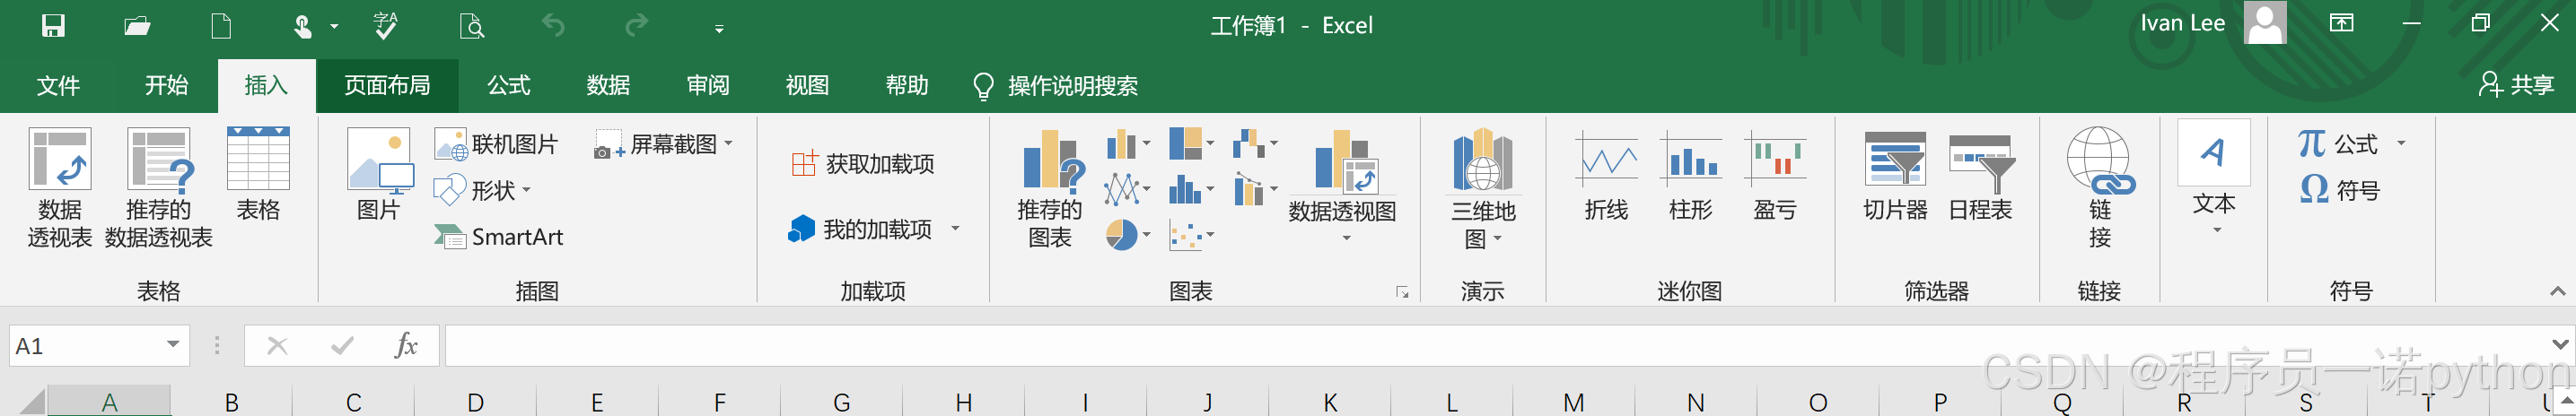Open the 图表 group dialog launcher
2576x416 pixels.
tap(1402, 292)
